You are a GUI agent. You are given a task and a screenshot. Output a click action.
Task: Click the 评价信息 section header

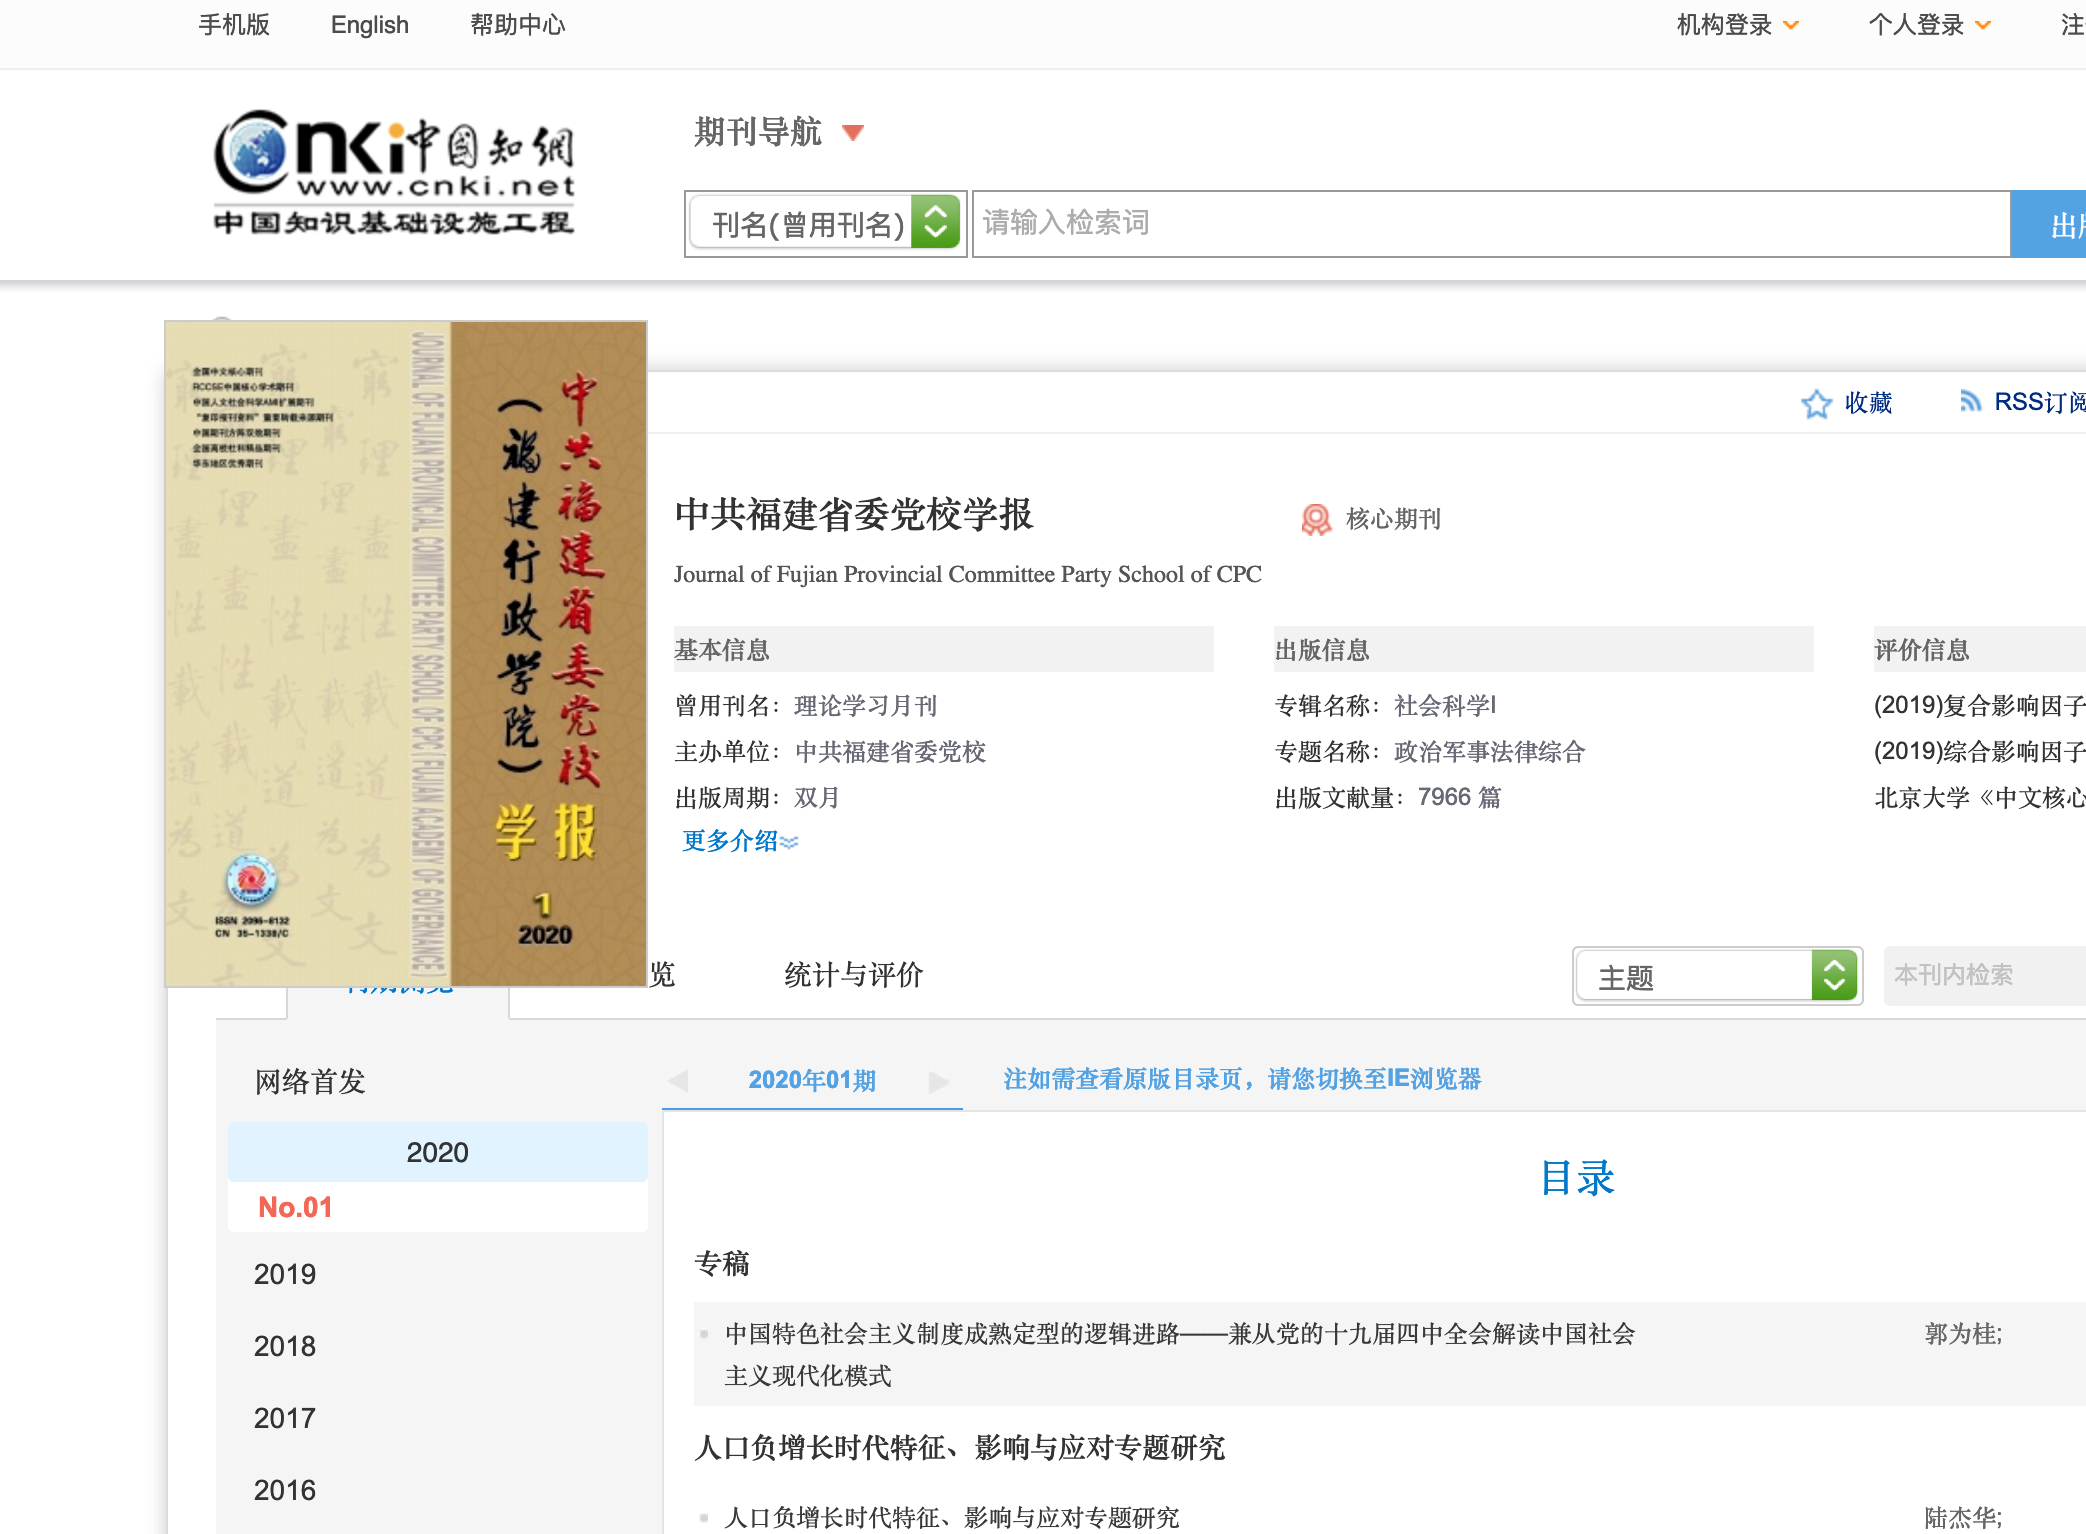[1980, 650]
